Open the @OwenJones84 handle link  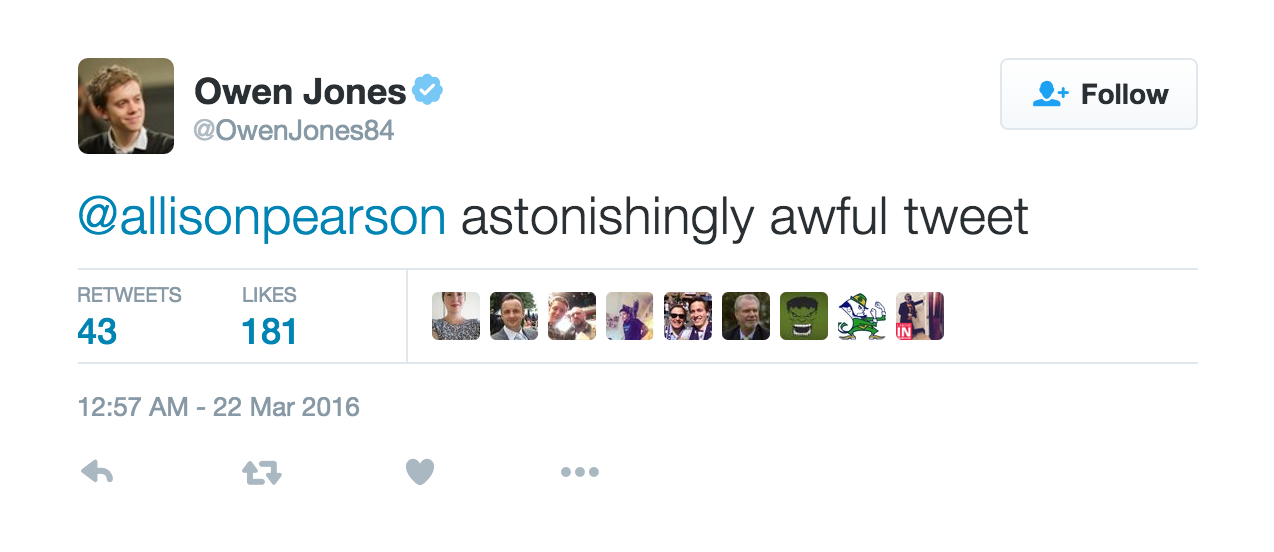[x=293, y=131]
